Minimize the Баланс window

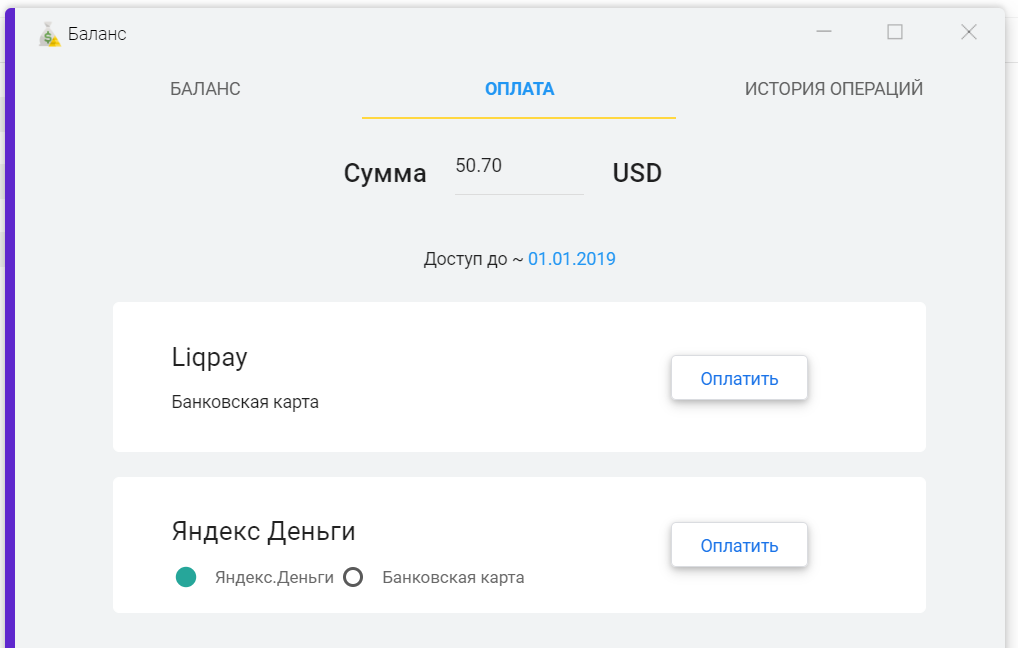coord(824,32)
